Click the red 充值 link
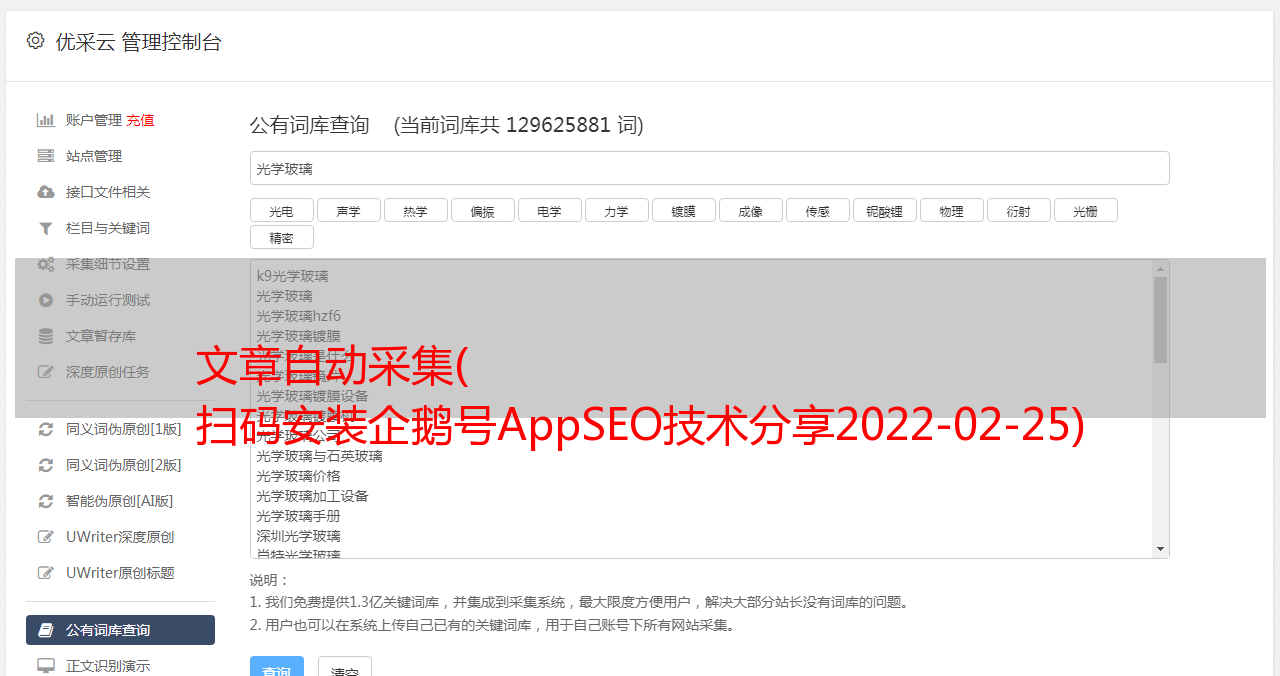 pyautogui.click(x=140, y=120)
